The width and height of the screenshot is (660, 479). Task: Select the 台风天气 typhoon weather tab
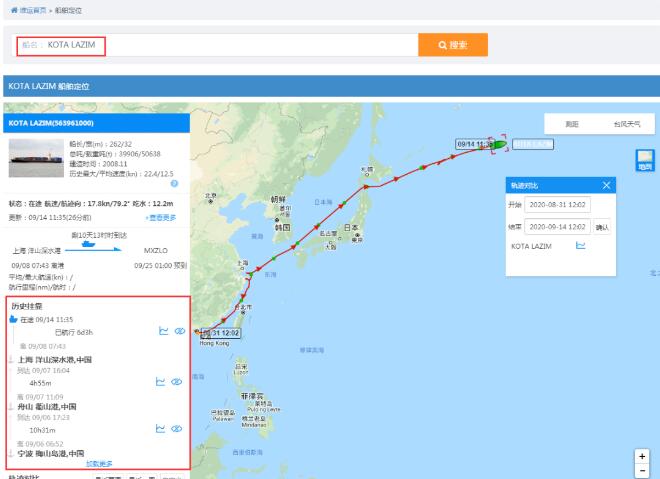click(627, 125)
